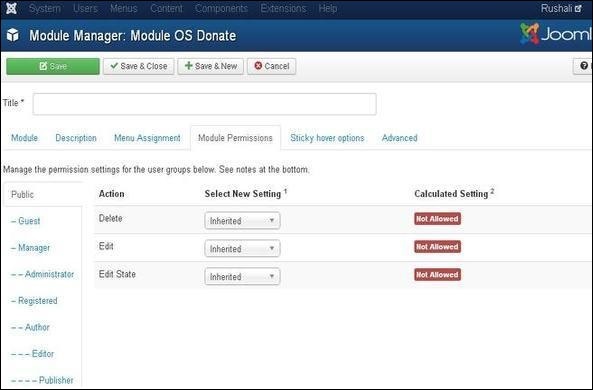The height and width of the screenshot is (390, 593).
Task: Open the Help menu in top bar
Action: (x=328, y=8)
